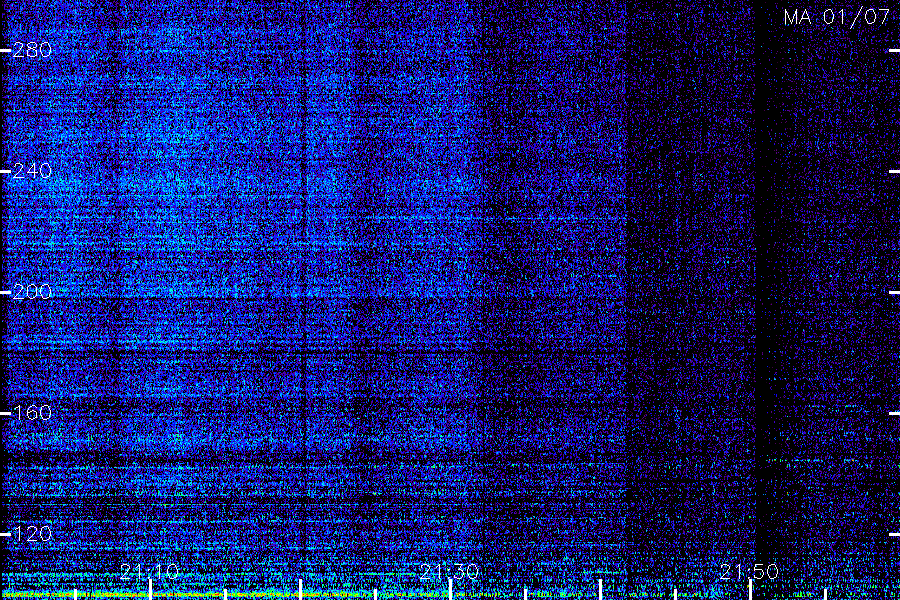Select the 21:10 time axis label
The height and width of the screenshot is (600, 900).
150,572
